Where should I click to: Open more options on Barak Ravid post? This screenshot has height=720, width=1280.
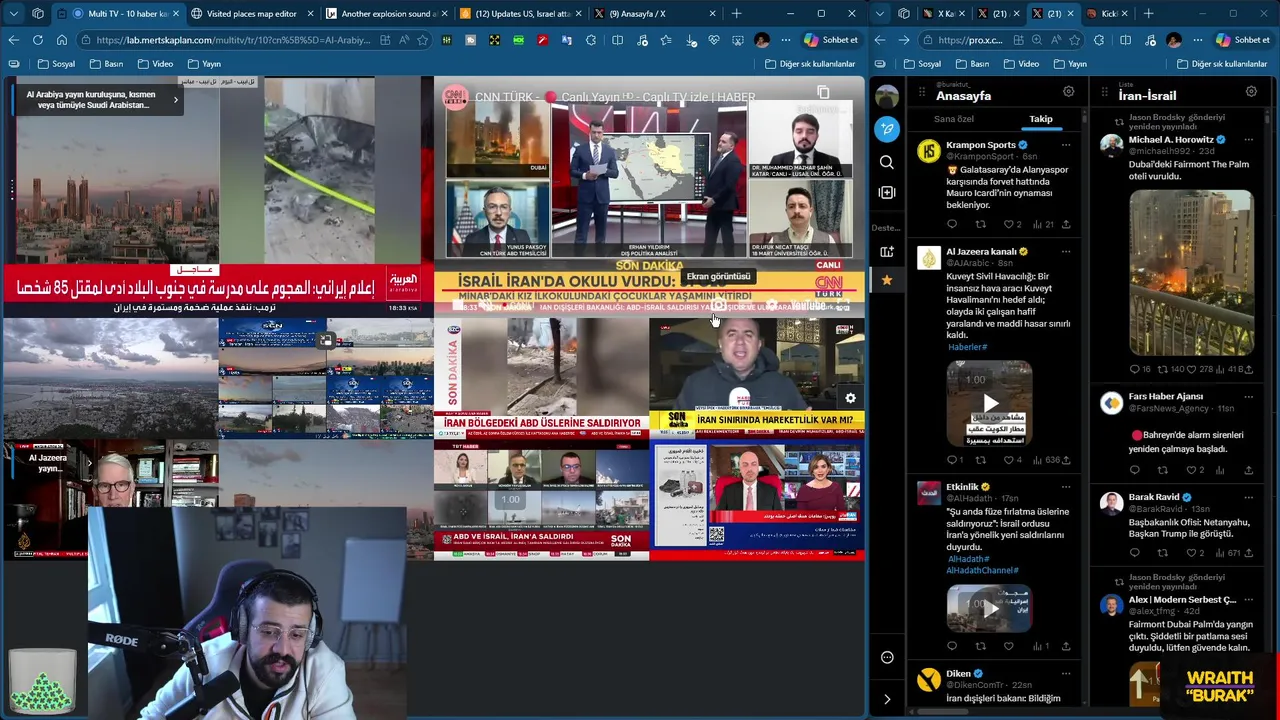1249,497
